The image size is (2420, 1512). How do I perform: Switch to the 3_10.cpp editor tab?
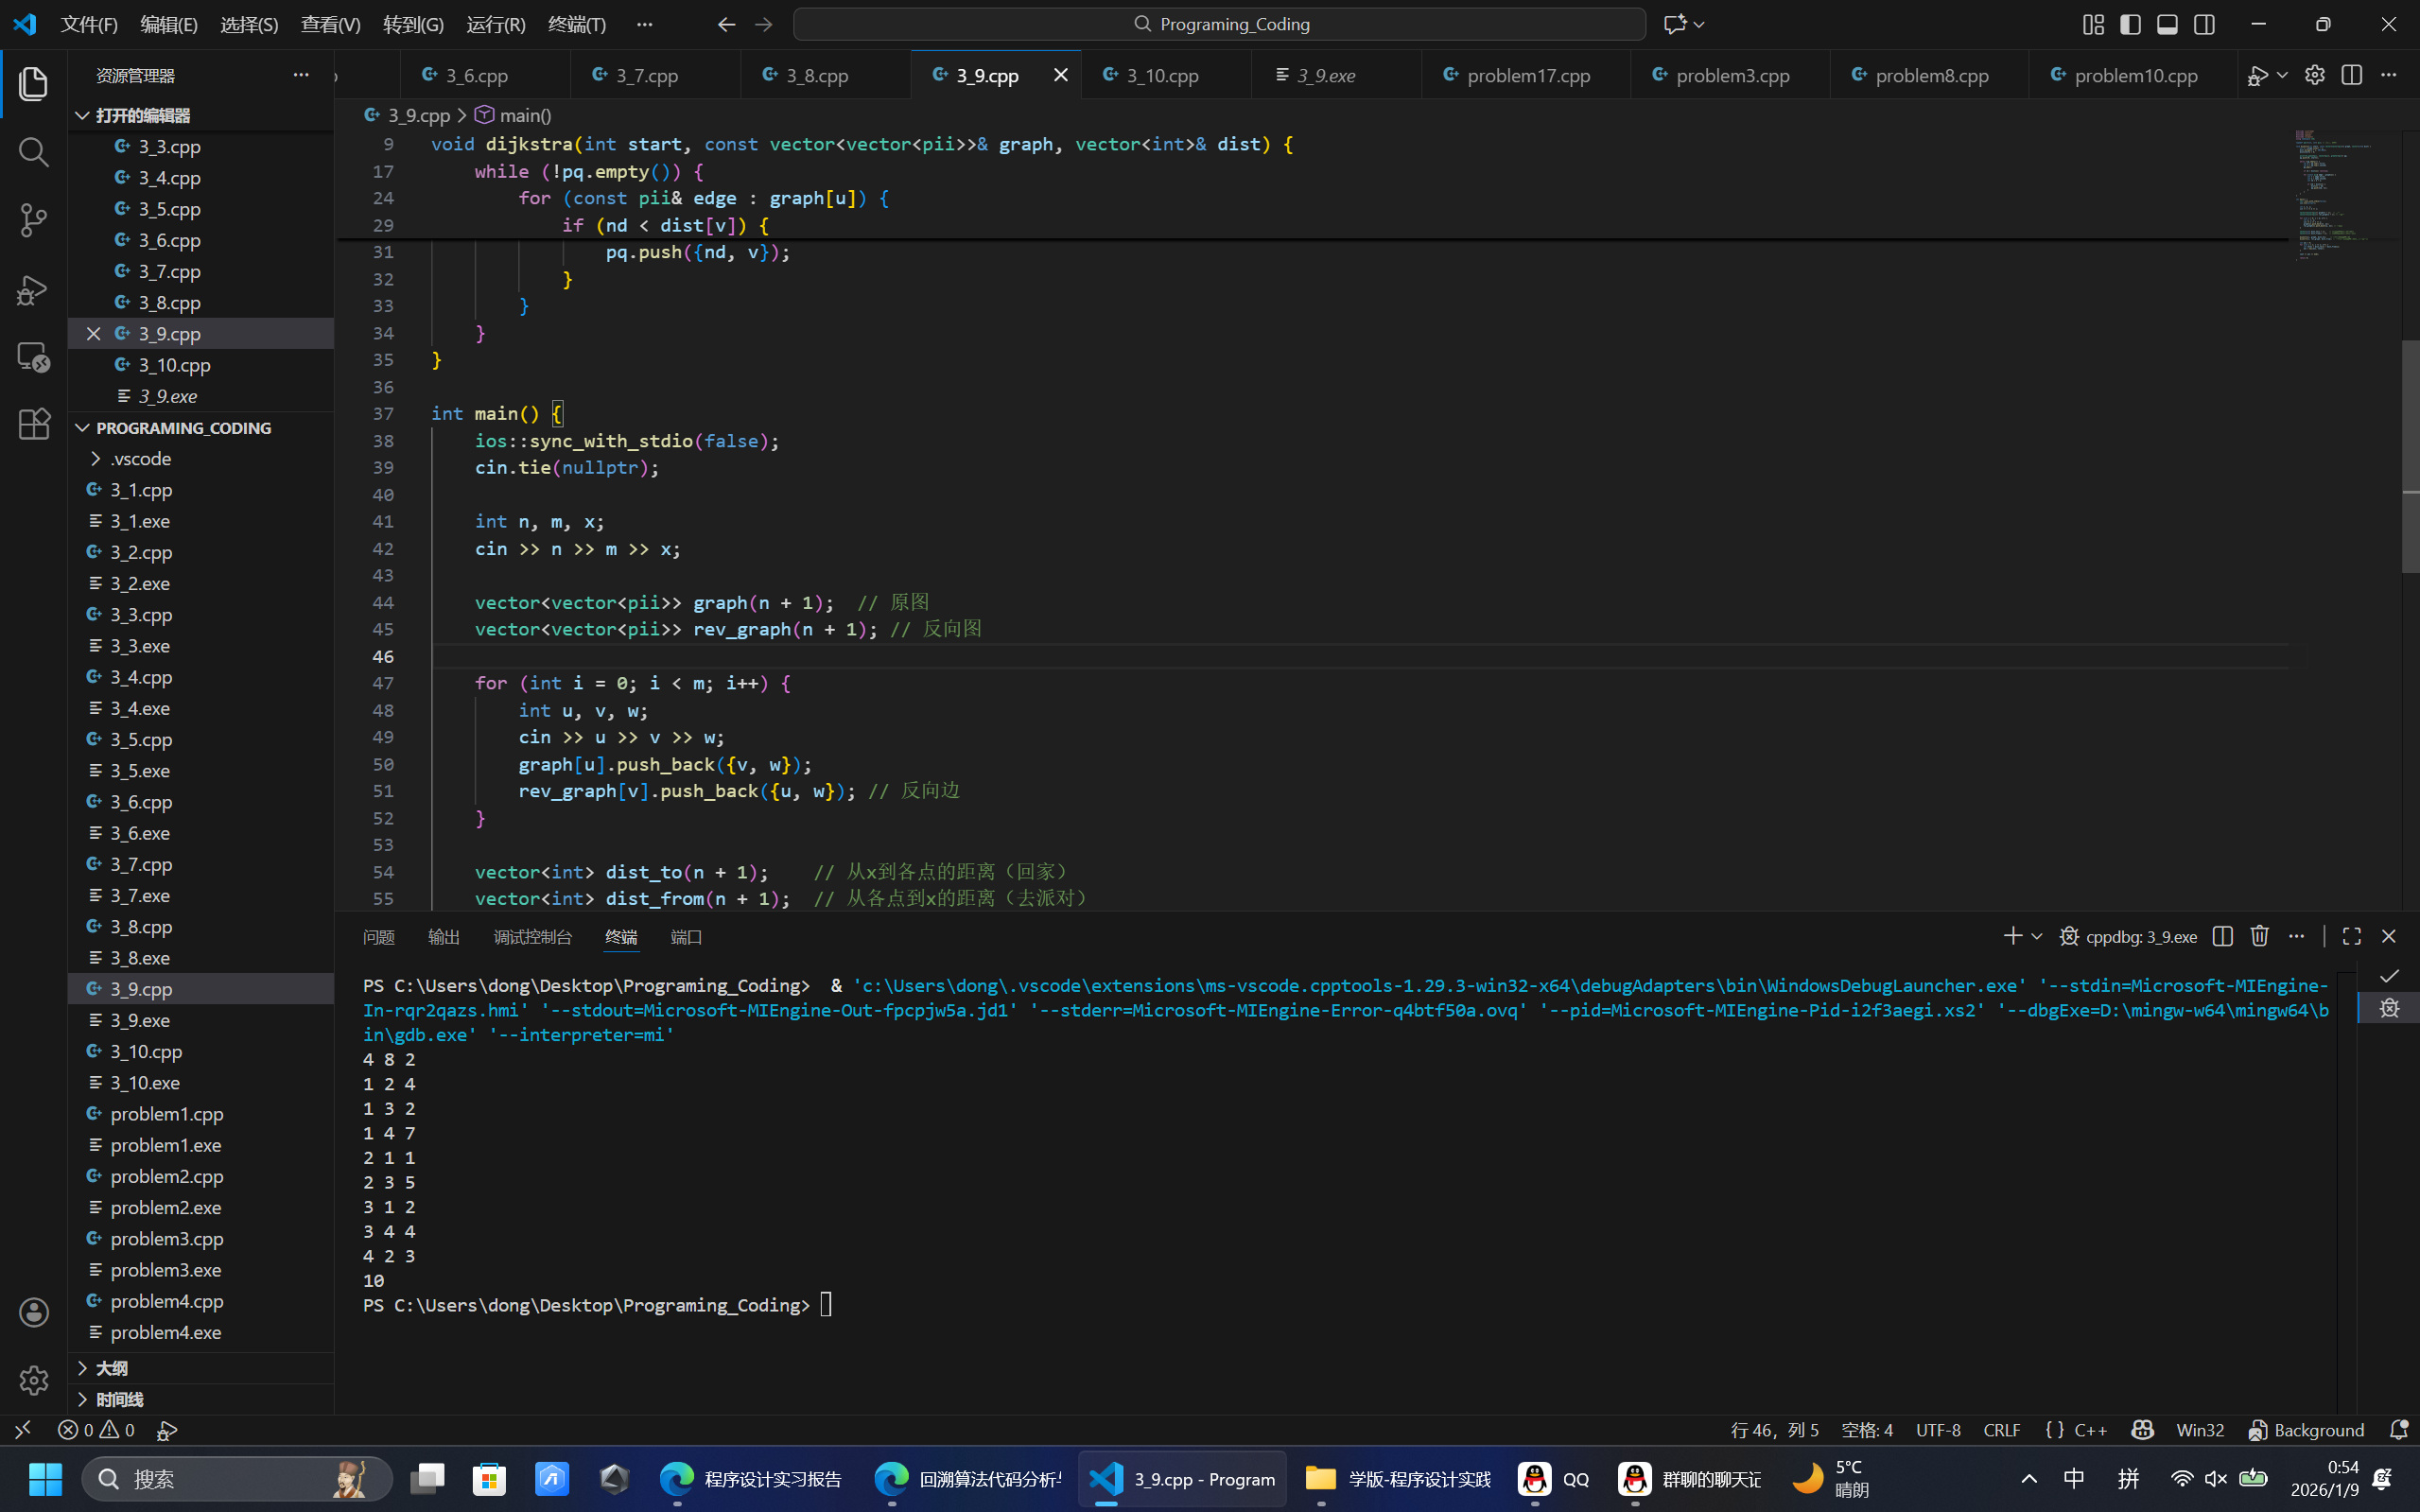1163,75
